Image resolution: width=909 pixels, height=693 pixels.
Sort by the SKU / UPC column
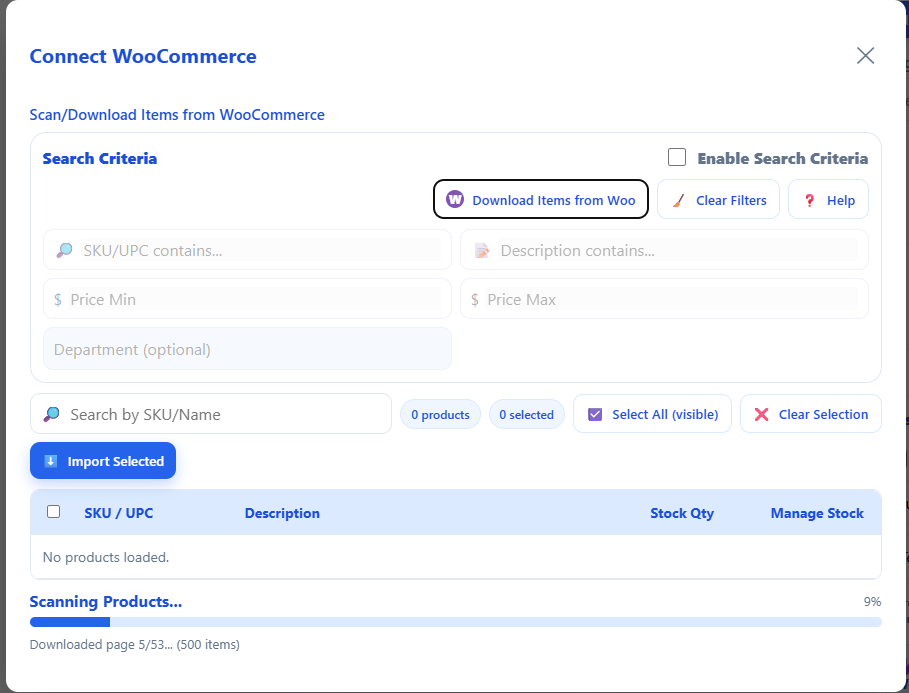click(118, 513)
